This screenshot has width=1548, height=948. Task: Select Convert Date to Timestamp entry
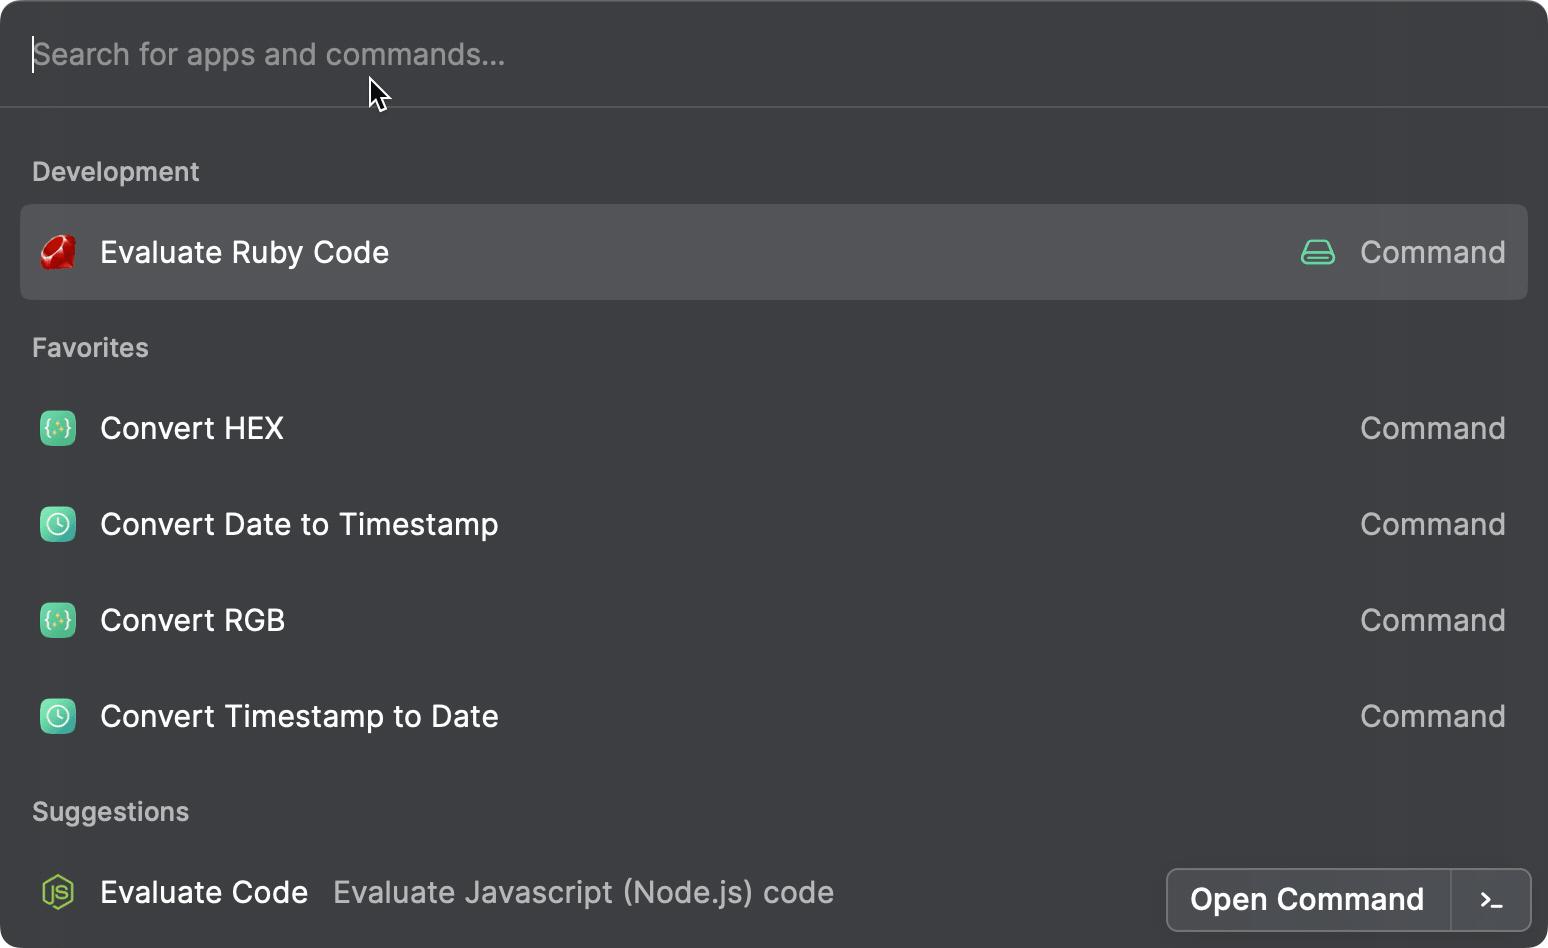tap(299, 525)
